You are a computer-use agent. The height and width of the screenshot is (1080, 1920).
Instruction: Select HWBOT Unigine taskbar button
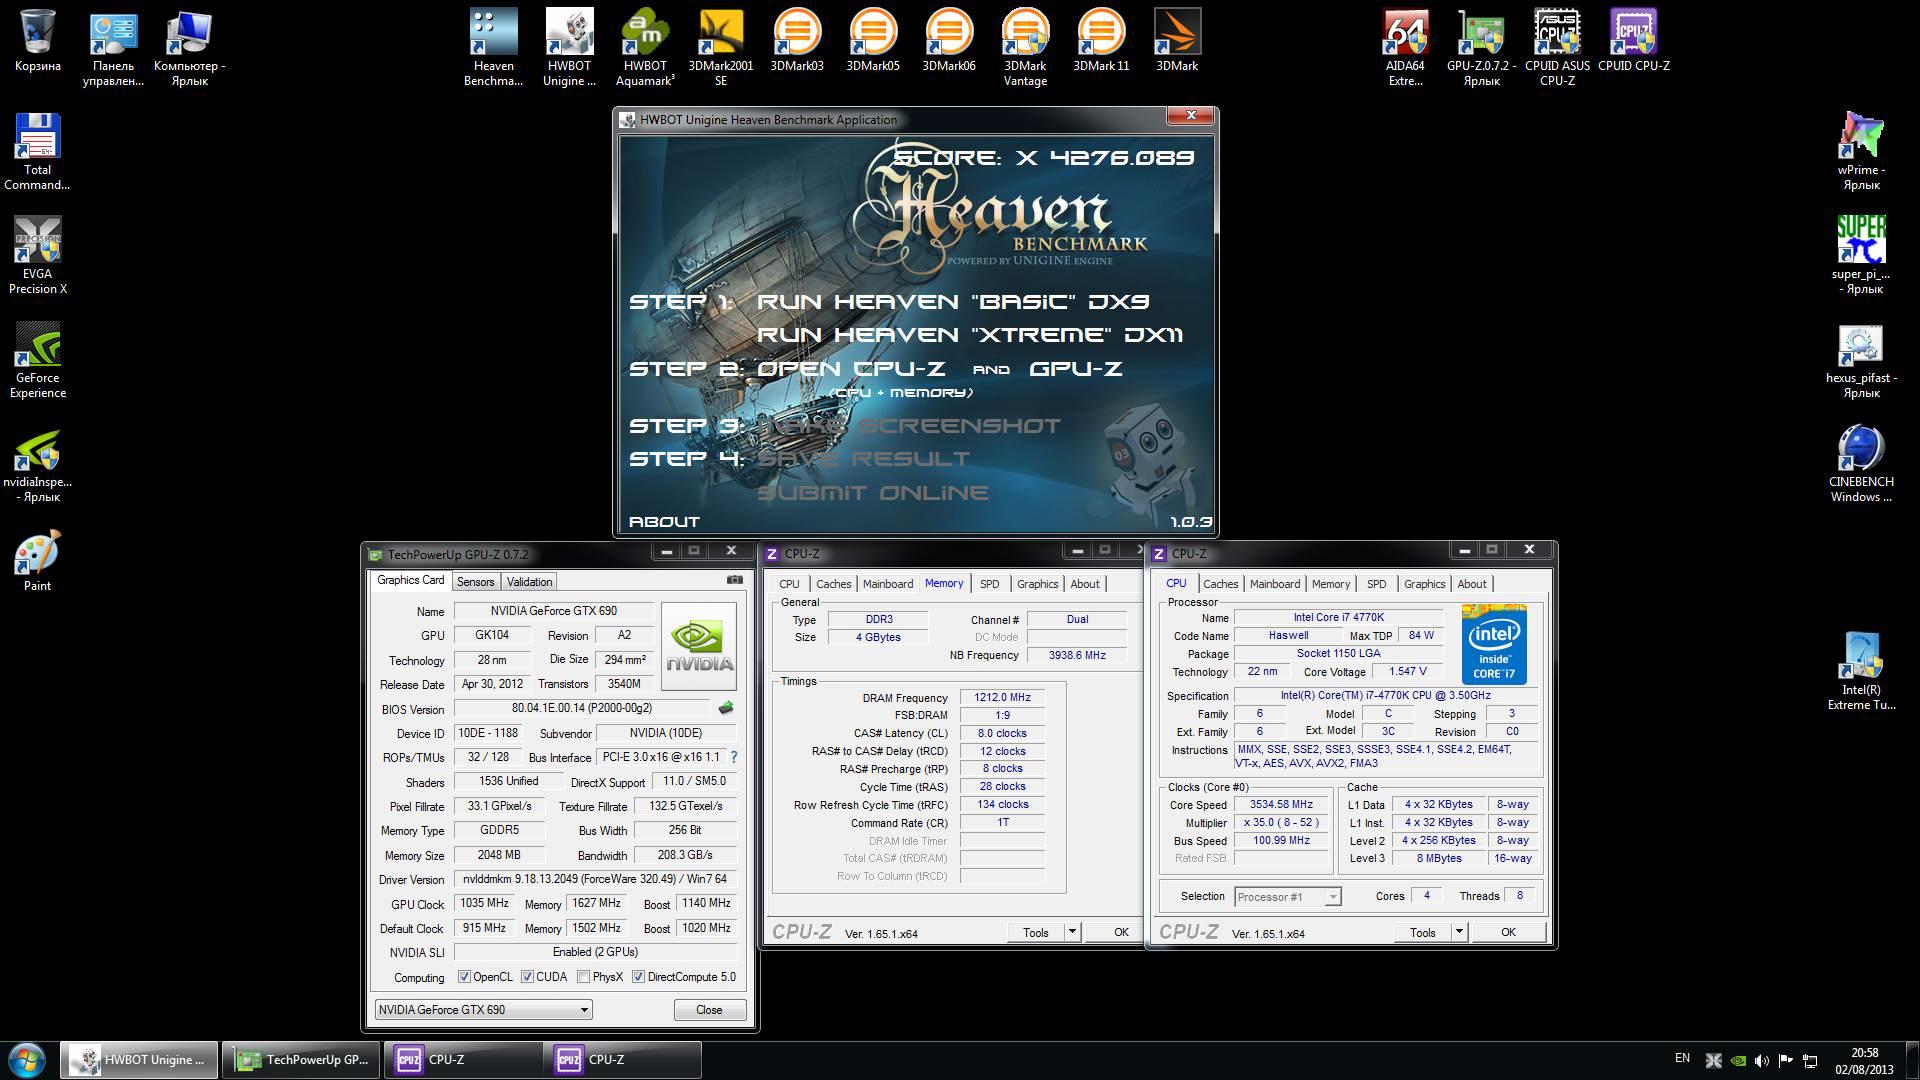pyautogui.click(x=139, y=1060)
